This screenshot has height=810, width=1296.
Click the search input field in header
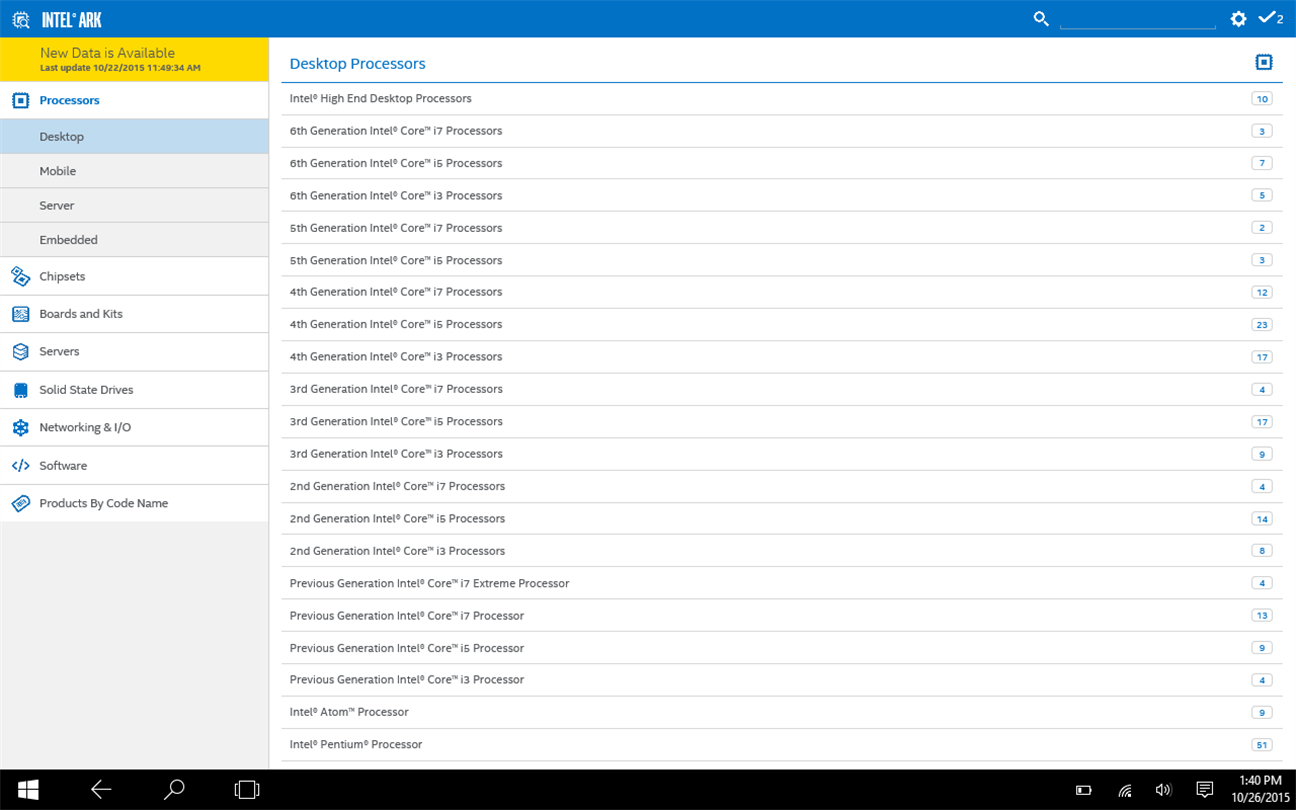point(1138,18)
